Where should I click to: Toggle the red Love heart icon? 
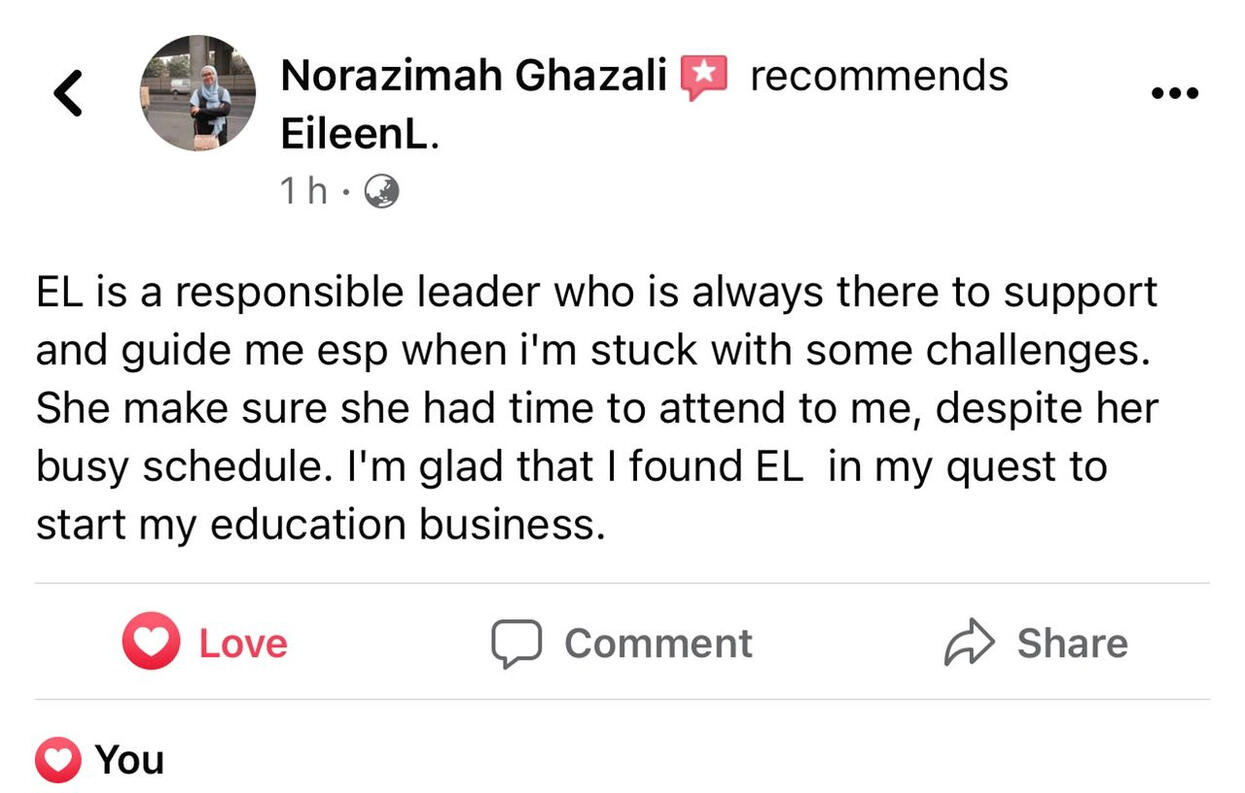(151, 643)
